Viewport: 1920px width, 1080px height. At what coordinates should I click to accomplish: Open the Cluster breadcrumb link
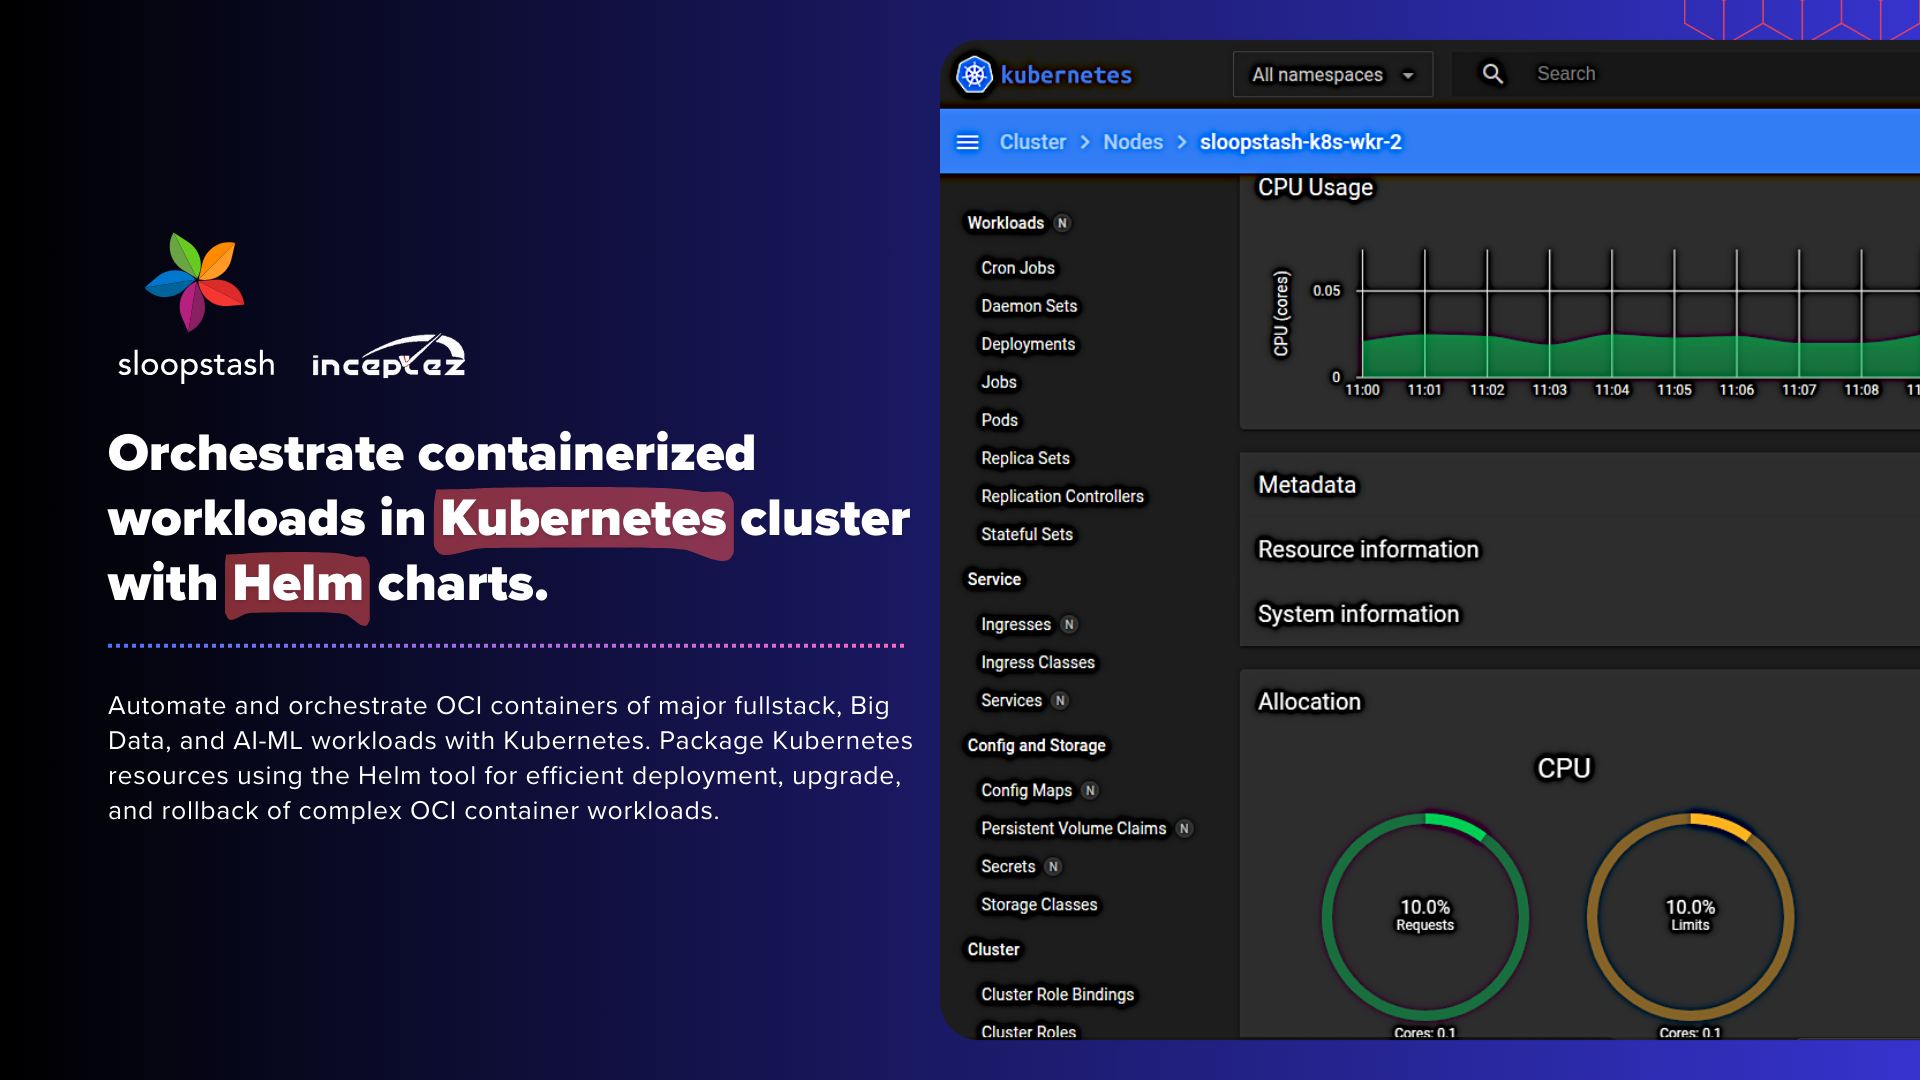pos(1033,142)
